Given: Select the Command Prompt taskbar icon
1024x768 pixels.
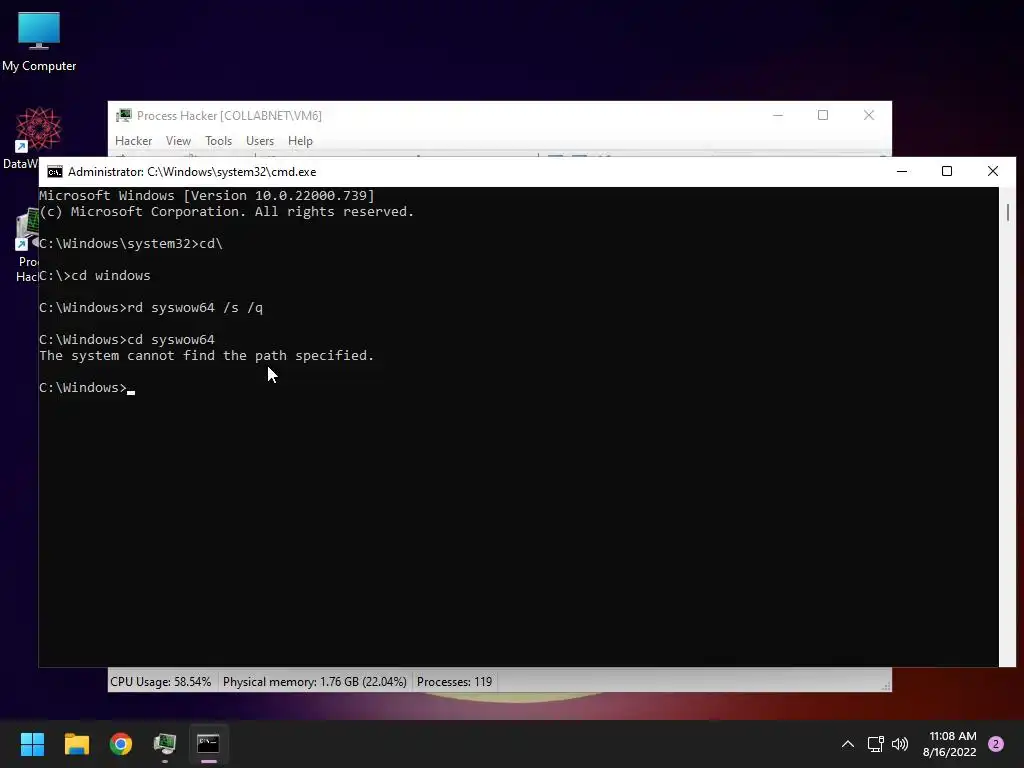Looking at the screenshot, I should 208,744.
